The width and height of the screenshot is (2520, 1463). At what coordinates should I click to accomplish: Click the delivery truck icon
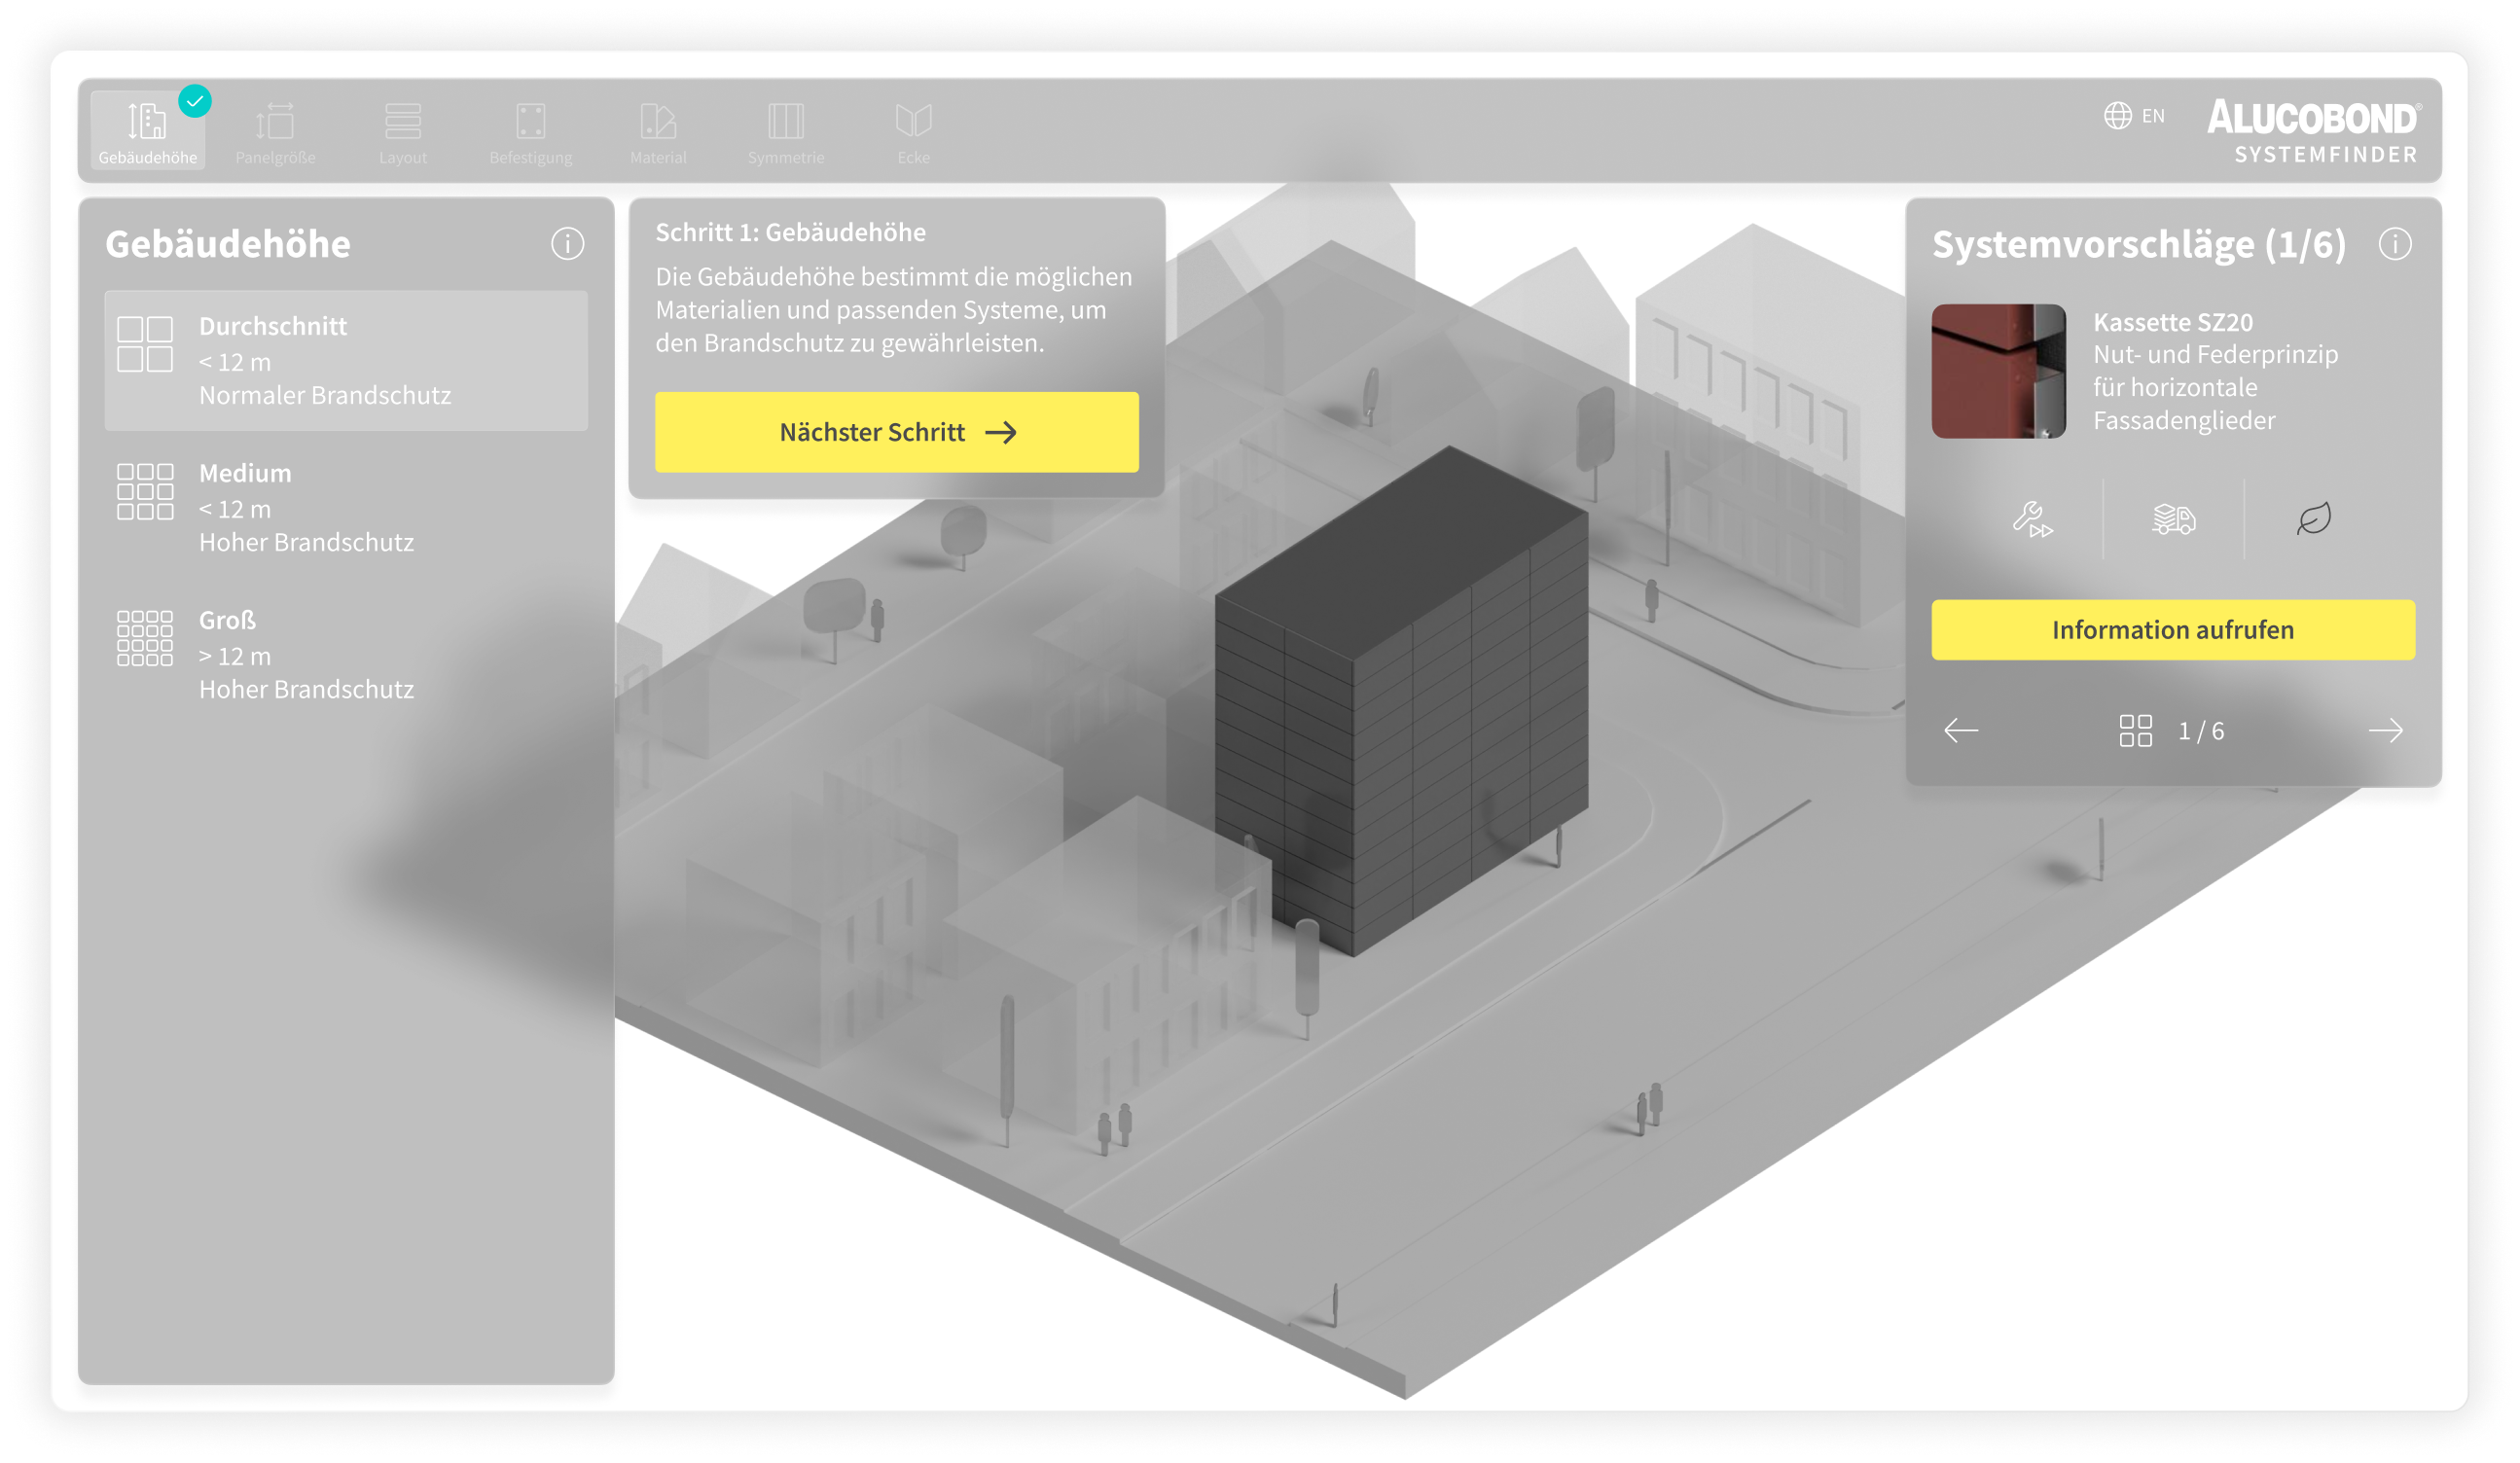click(x=2173, y=520)
